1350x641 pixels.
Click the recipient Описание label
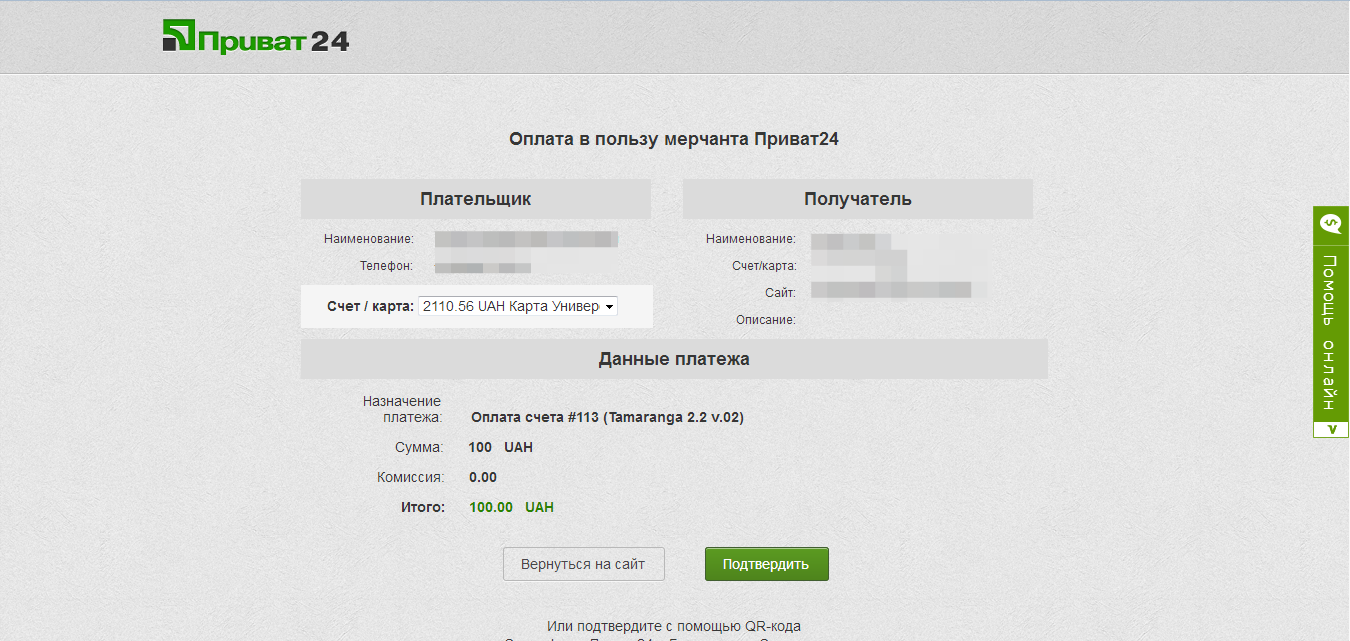tap(766, 320)
